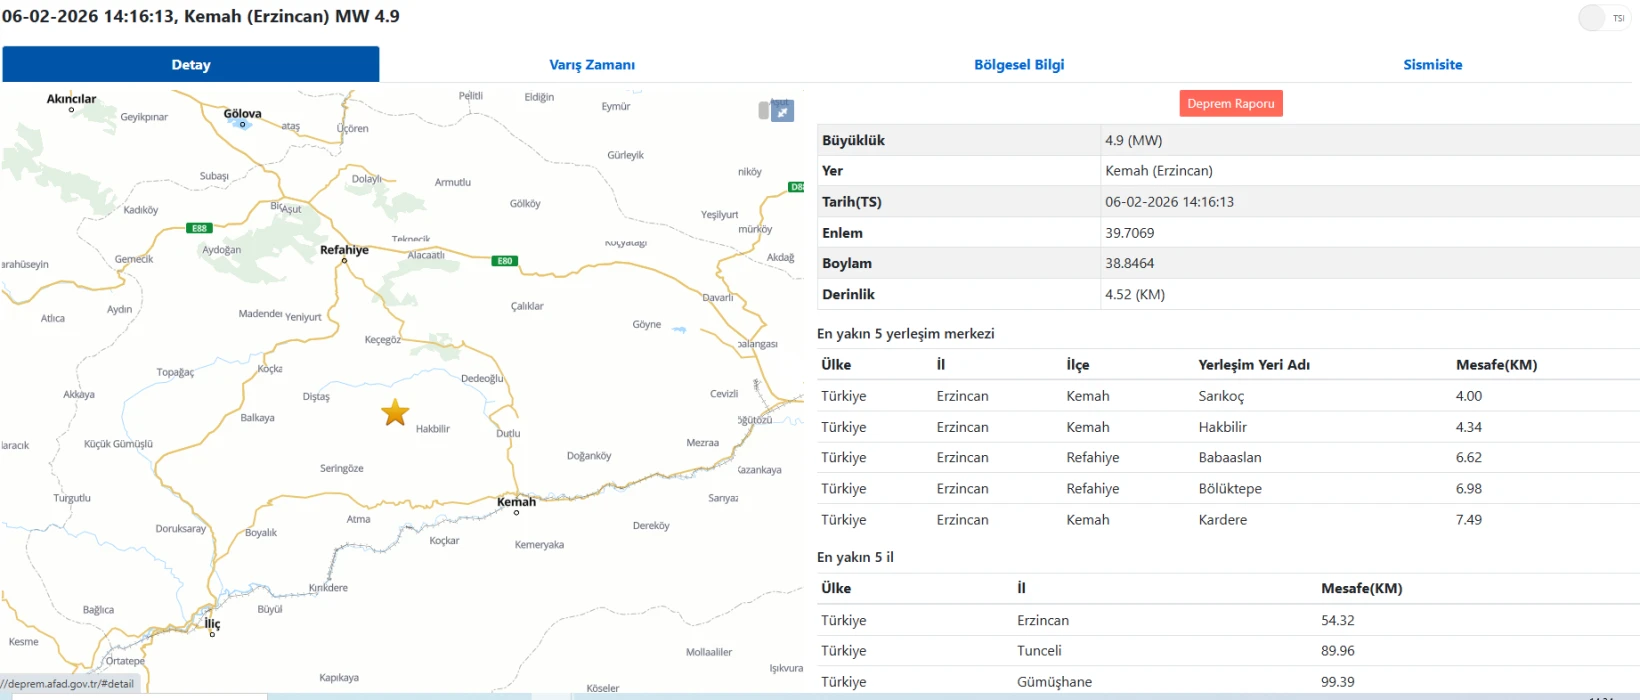
Task: Click the Derinlik row label
Action: [848, 294]
